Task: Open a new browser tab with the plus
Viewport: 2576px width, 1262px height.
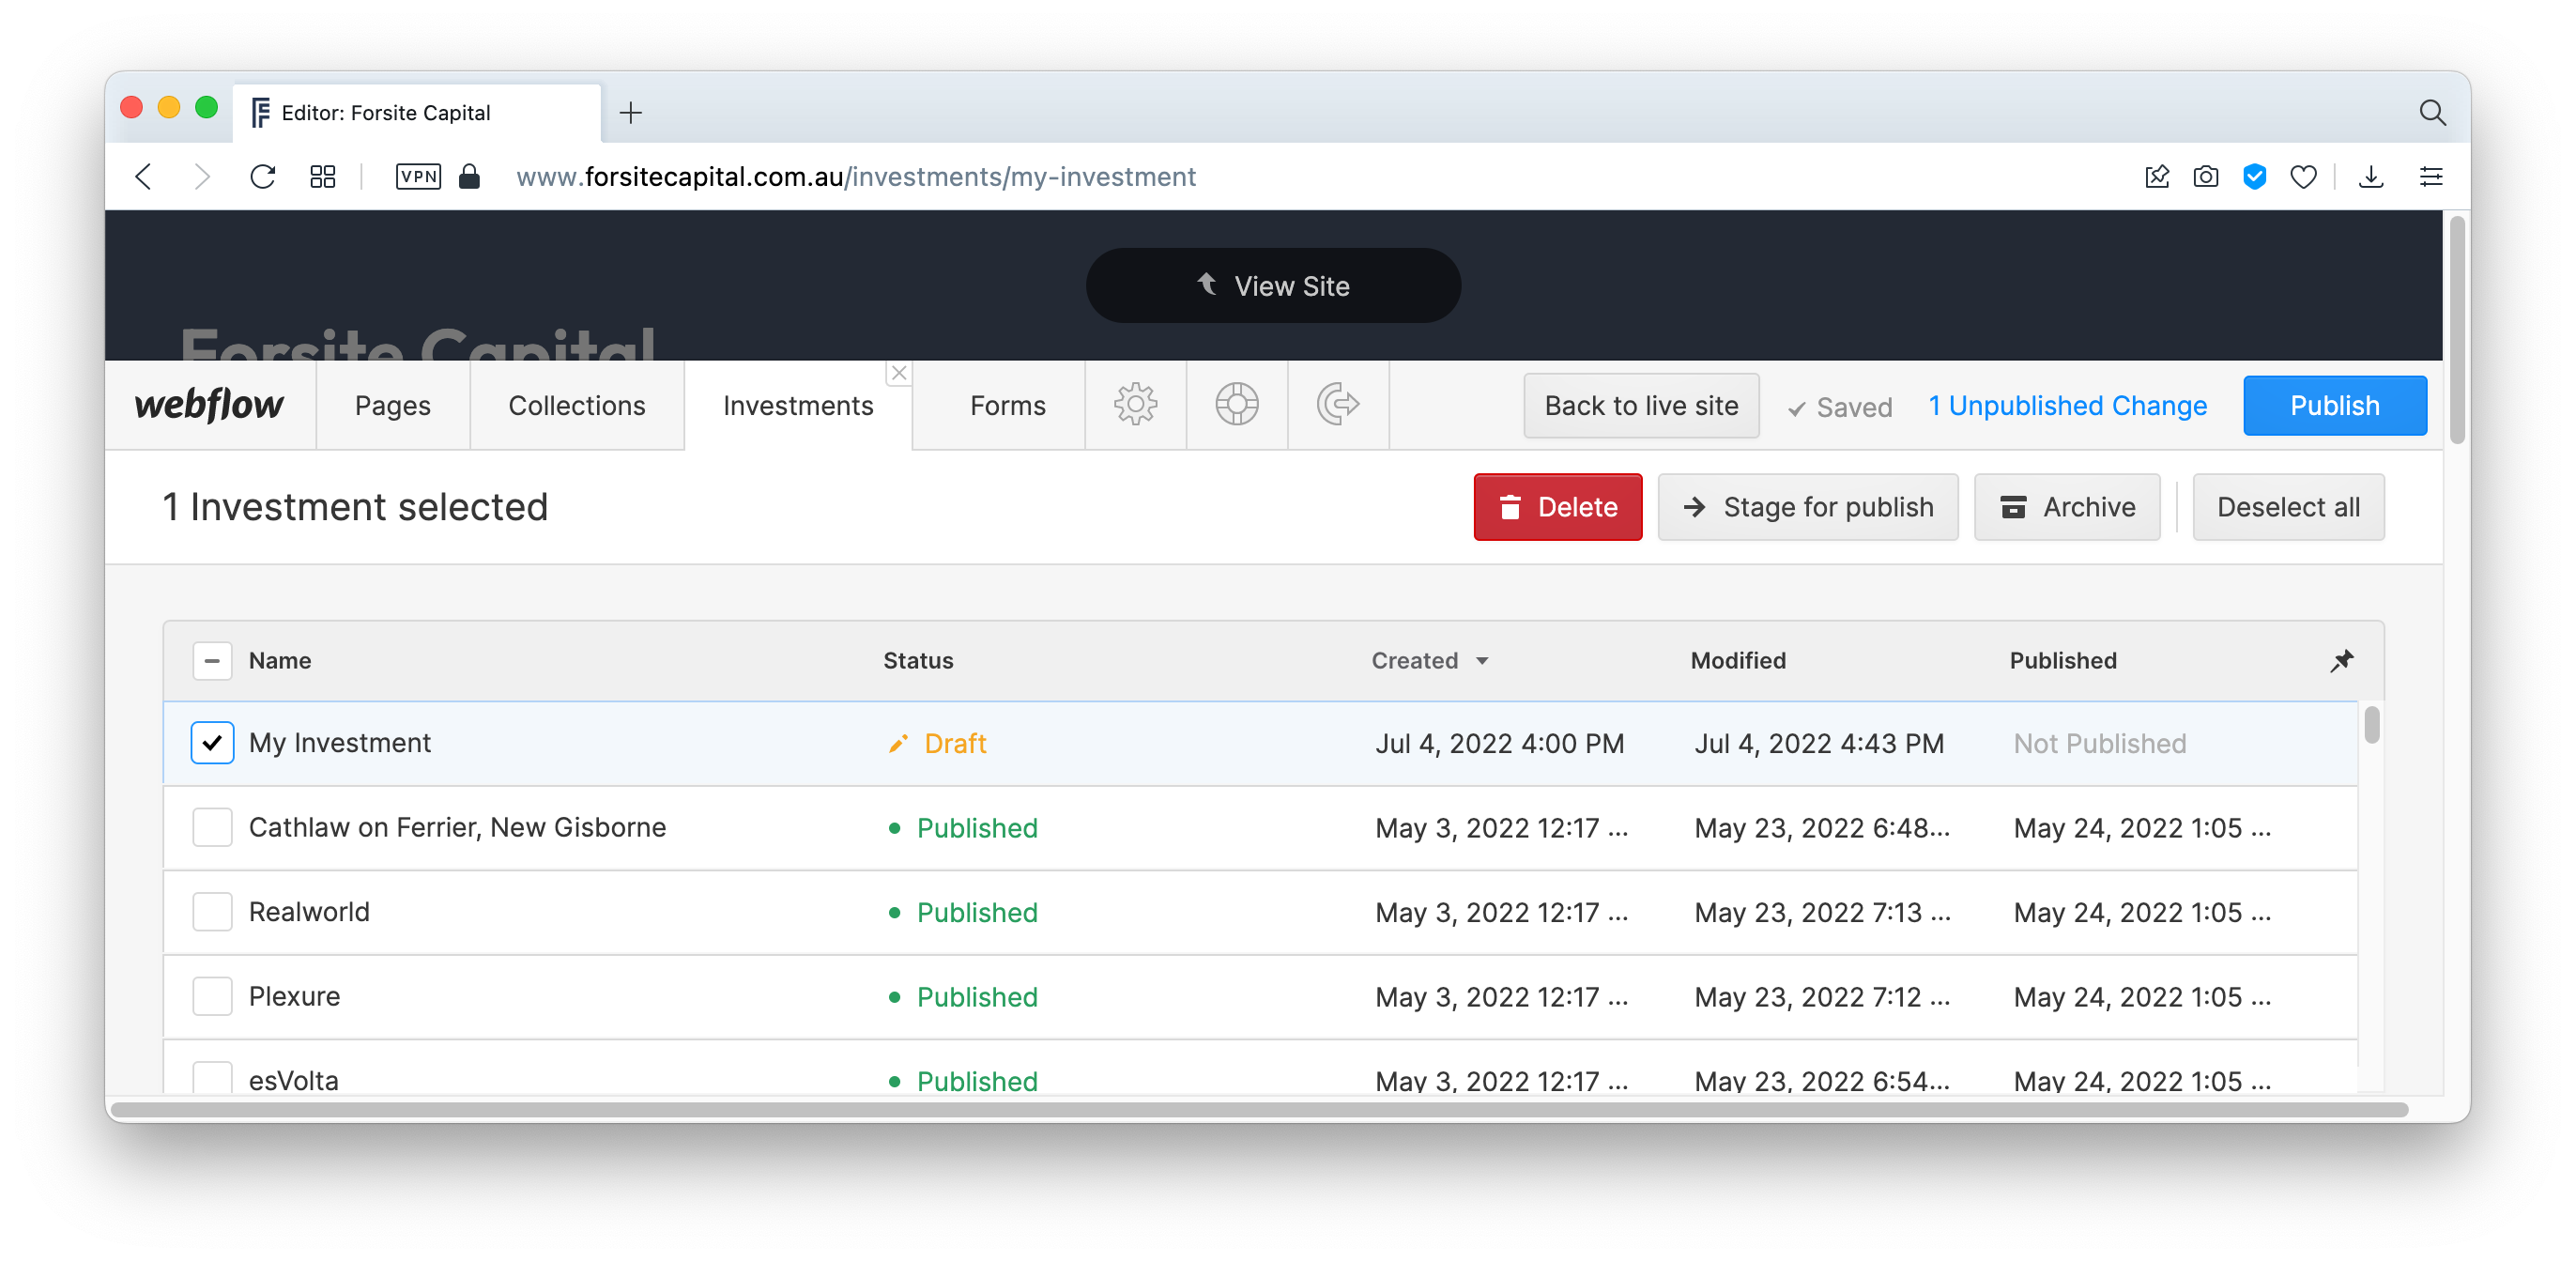Action: coord(630,112)
